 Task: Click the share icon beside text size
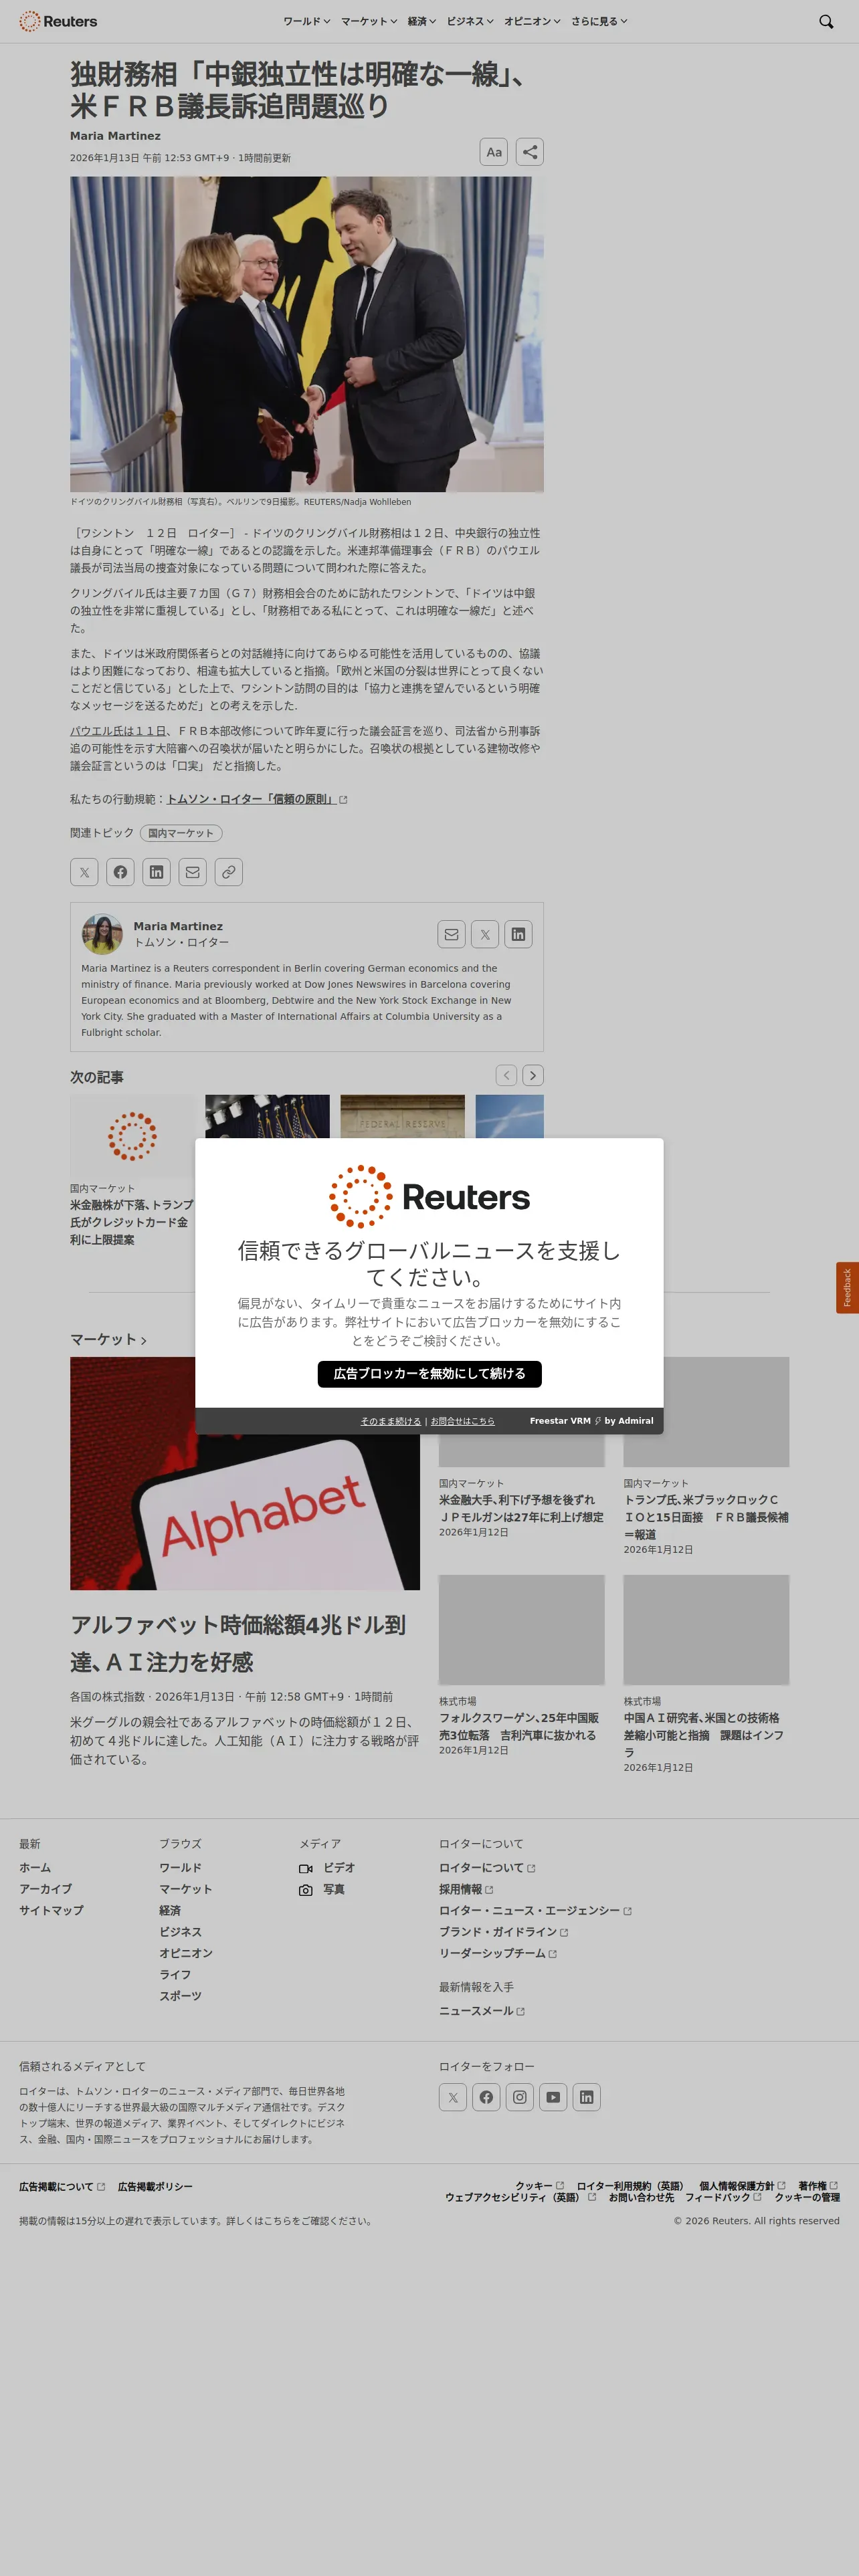pos(530,152)
